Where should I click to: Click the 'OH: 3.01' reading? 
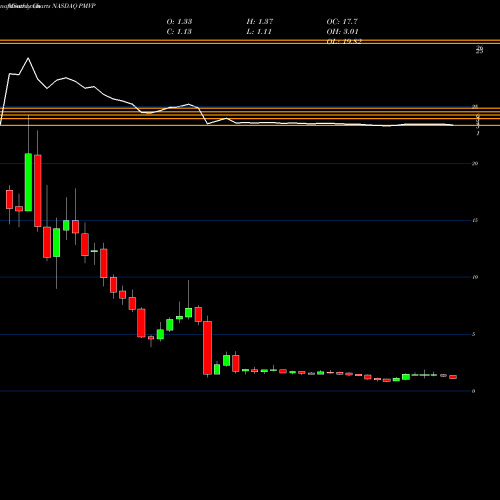point(342,32)
